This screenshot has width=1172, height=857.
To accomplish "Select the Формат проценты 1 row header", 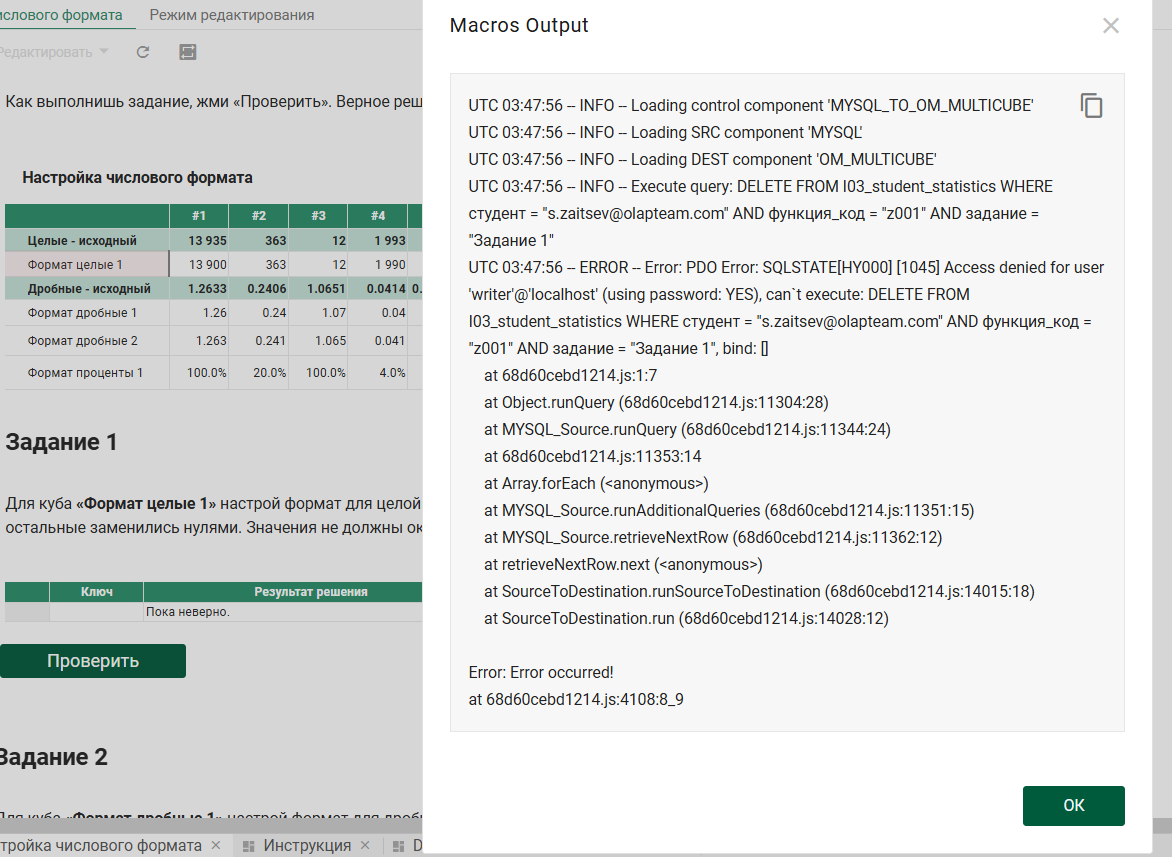I will tap(87, 373).
